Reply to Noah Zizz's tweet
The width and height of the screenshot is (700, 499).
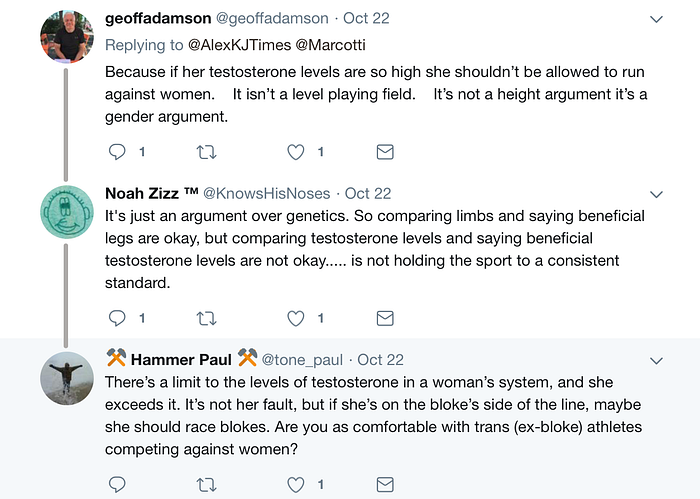point(117,318)
